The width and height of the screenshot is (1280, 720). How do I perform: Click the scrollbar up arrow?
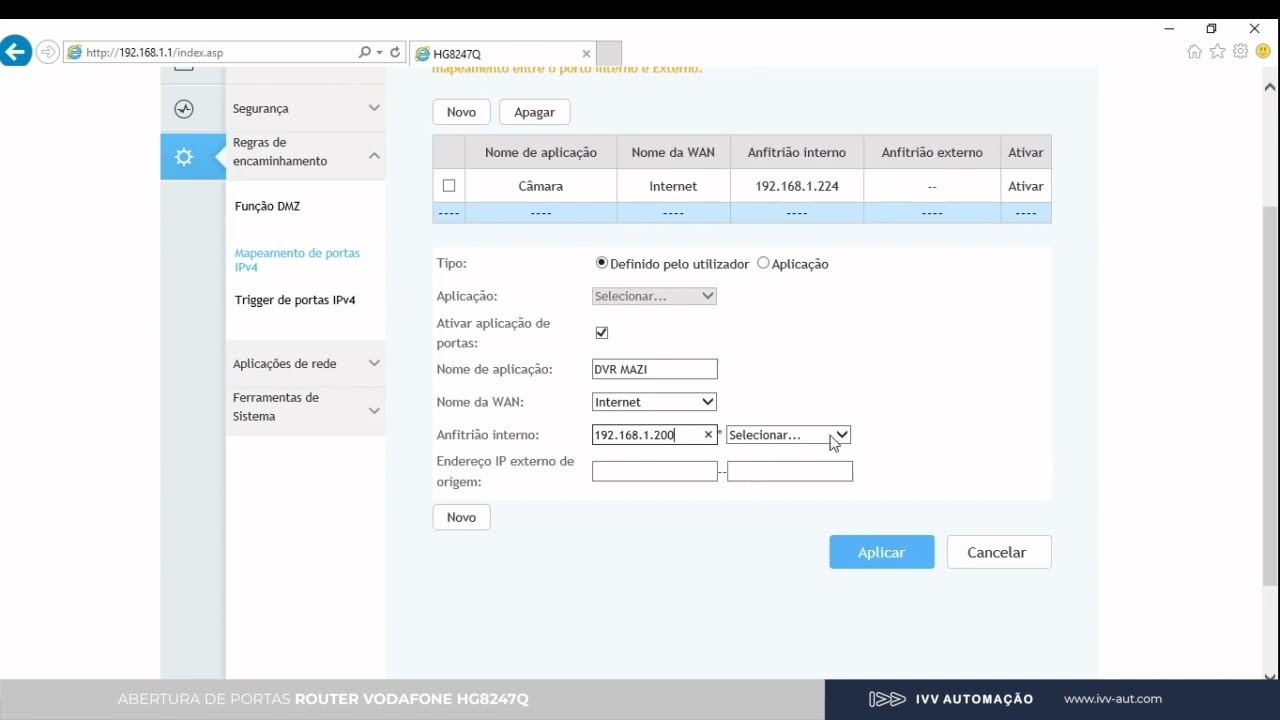click(1270, 87)
